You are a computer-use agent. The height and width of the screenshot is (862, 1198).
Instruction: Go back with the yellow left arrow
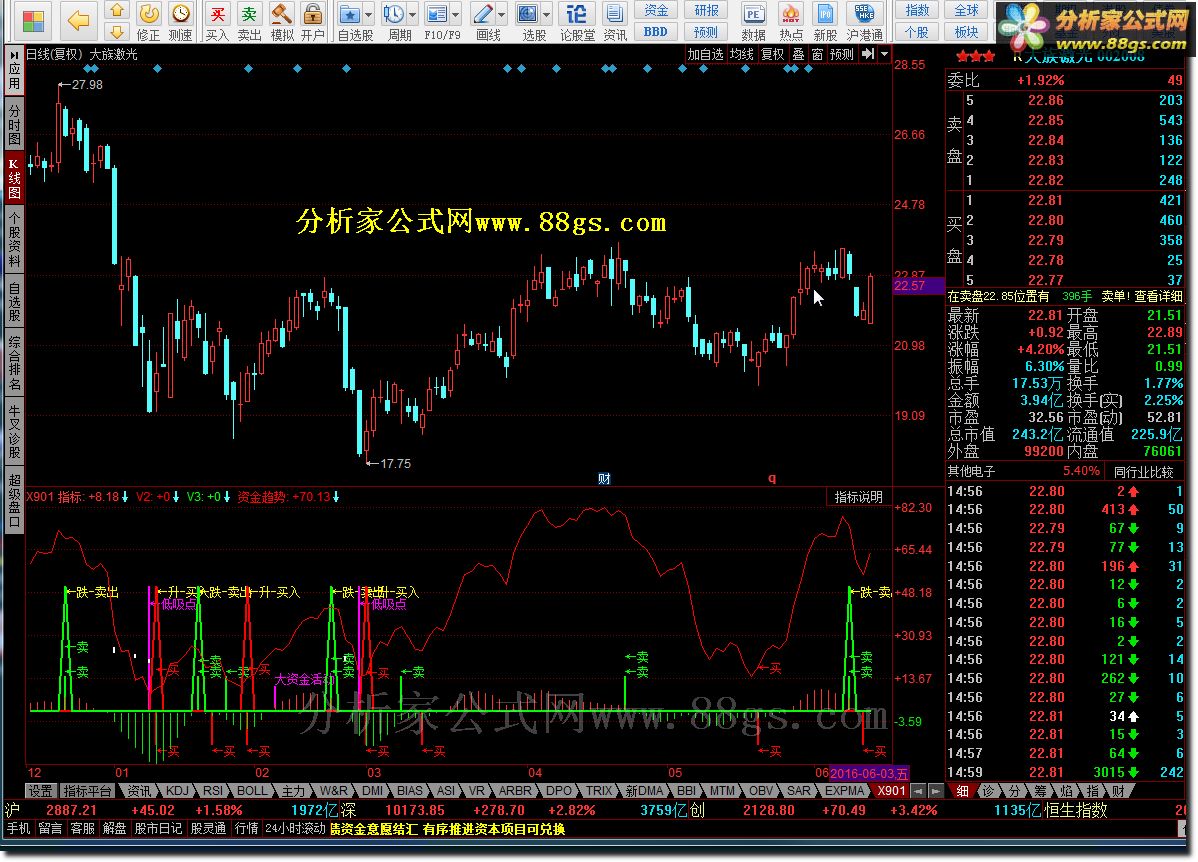pyautogui.click(x=79, y=21)
